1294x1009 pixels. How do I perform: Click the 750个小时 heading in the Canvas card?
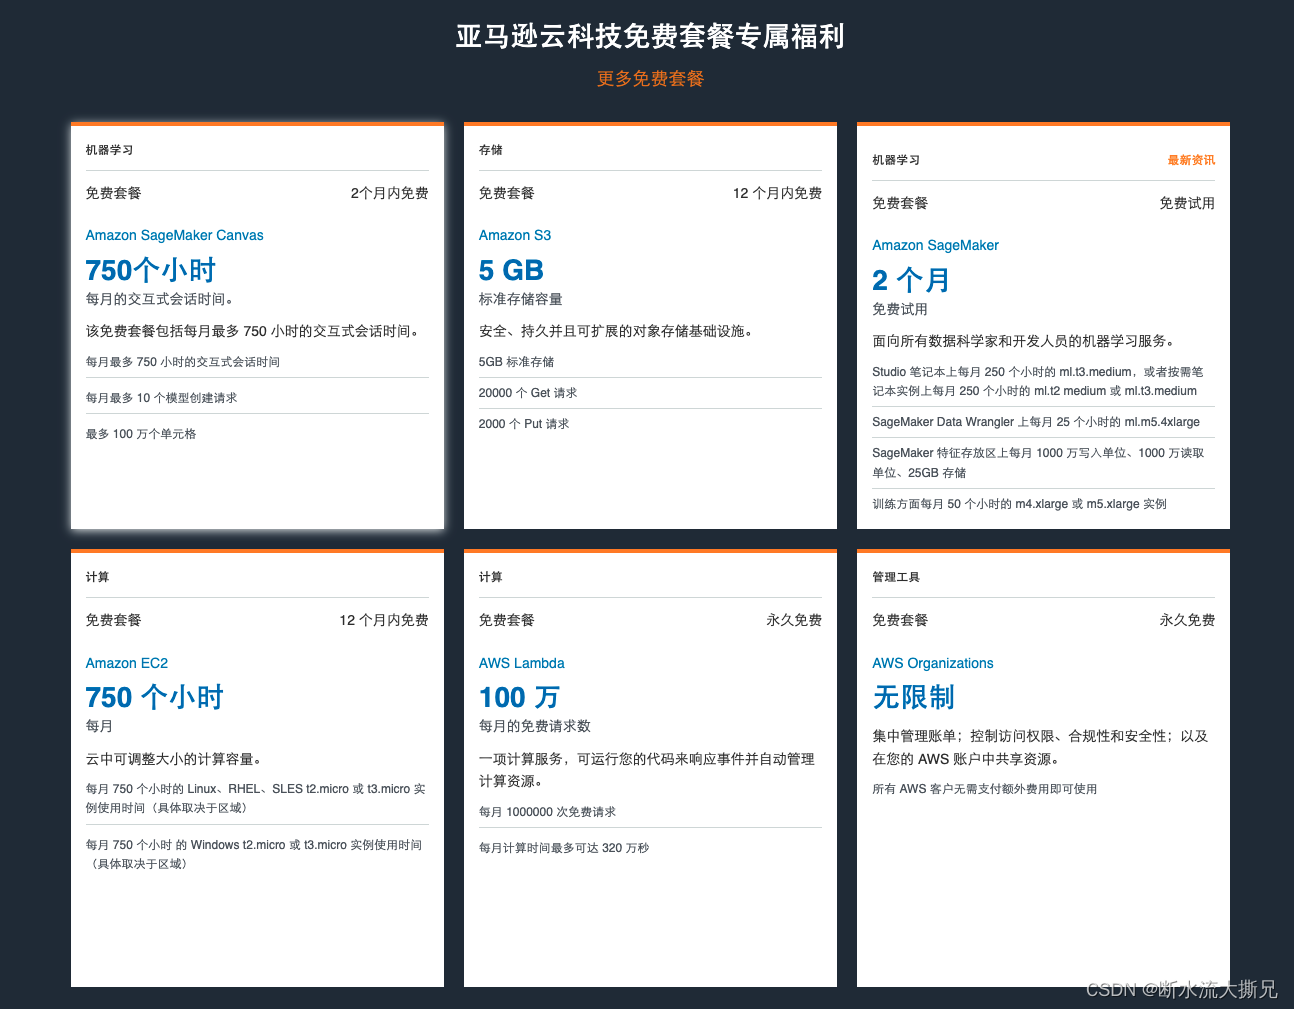click(150, 270)
